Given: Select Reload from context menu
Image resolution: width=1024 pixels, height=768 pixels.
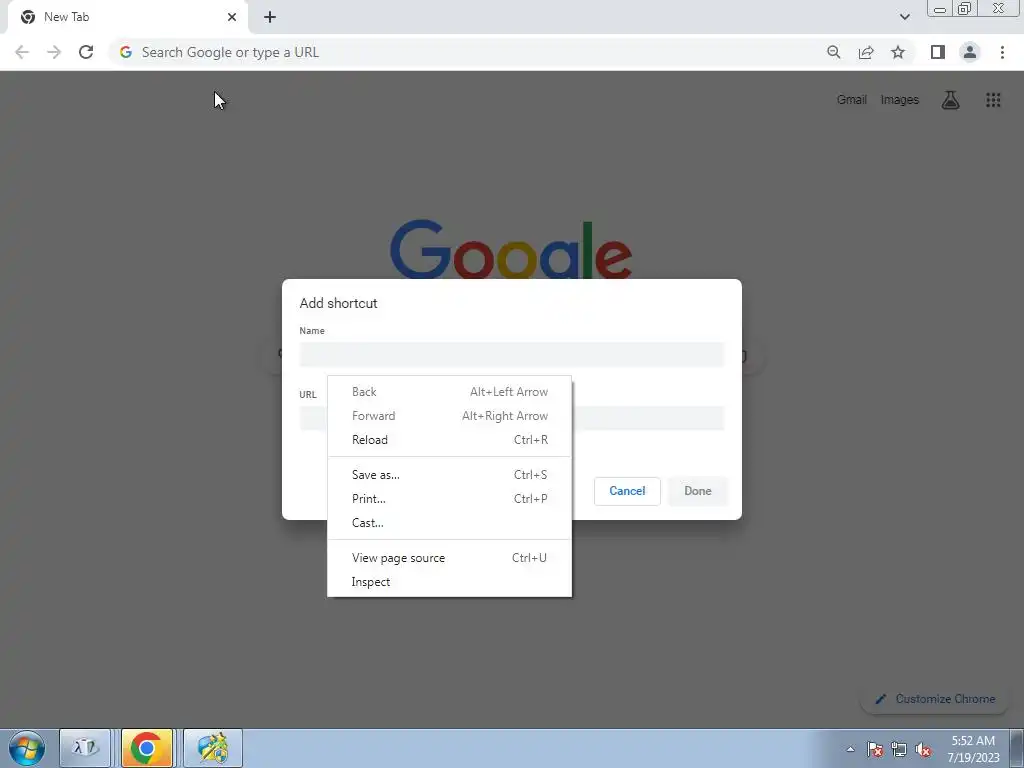Looking at the screenshot, I should click(449, 440).
